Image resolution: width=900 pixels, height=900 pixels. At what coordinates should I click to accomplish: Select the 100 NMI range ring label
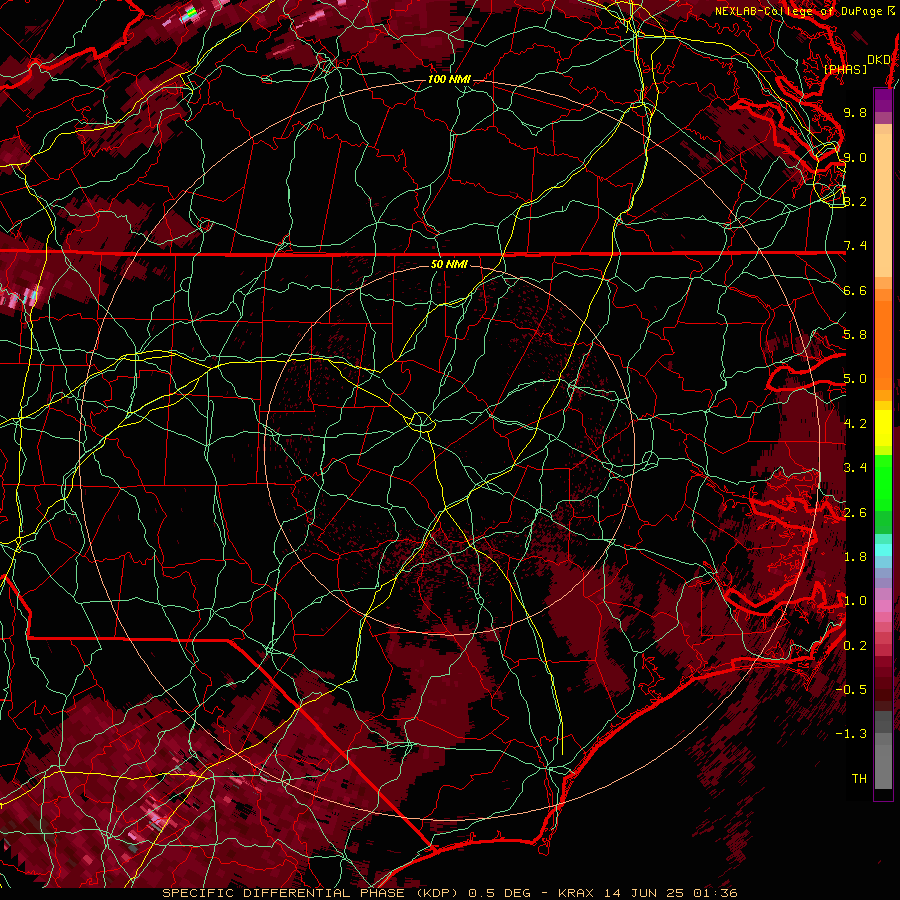[x=449, y=79]
